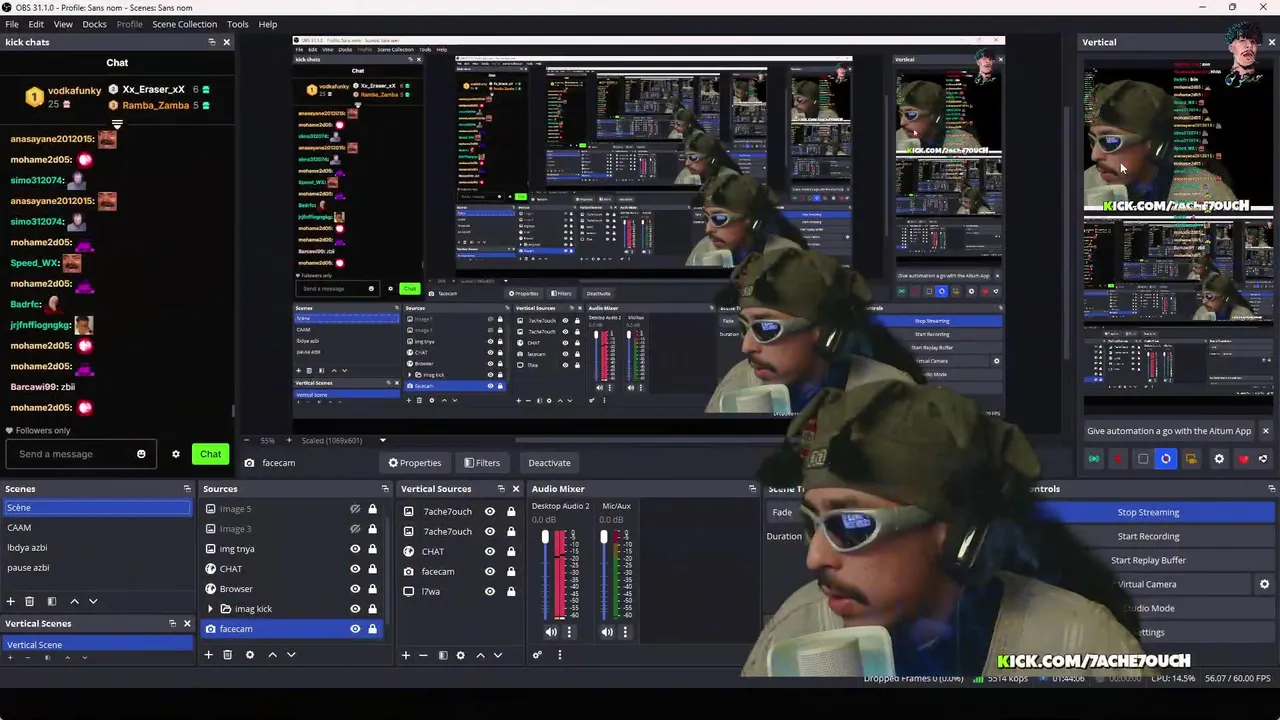Viewport: 1280px width, 720px height.
Task: Dismiss the Aitum App automation banner
Action: tap(1265, 431)
